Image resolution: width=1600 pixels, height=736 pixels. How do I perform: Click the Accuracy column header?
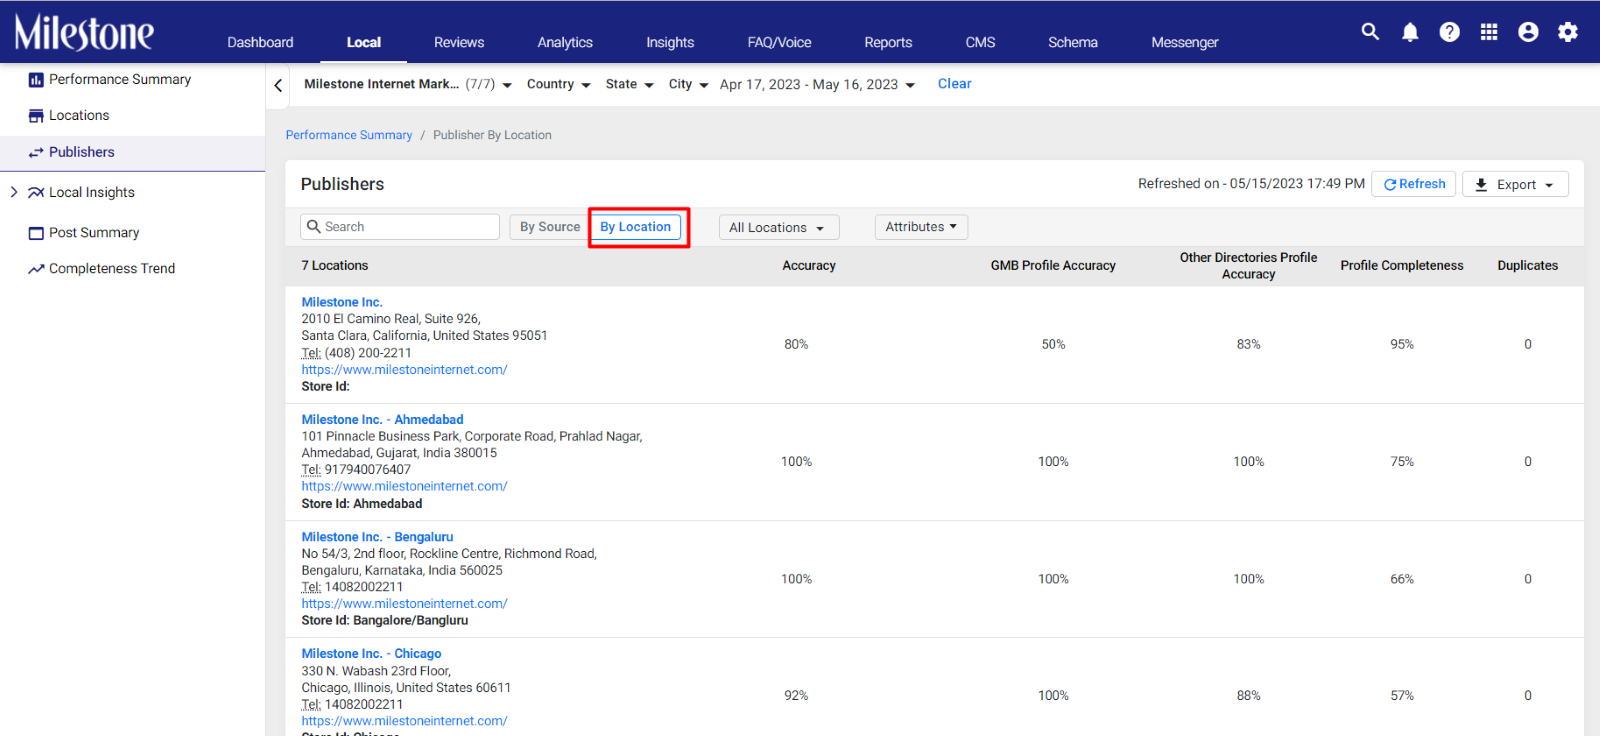click(809, 266)
